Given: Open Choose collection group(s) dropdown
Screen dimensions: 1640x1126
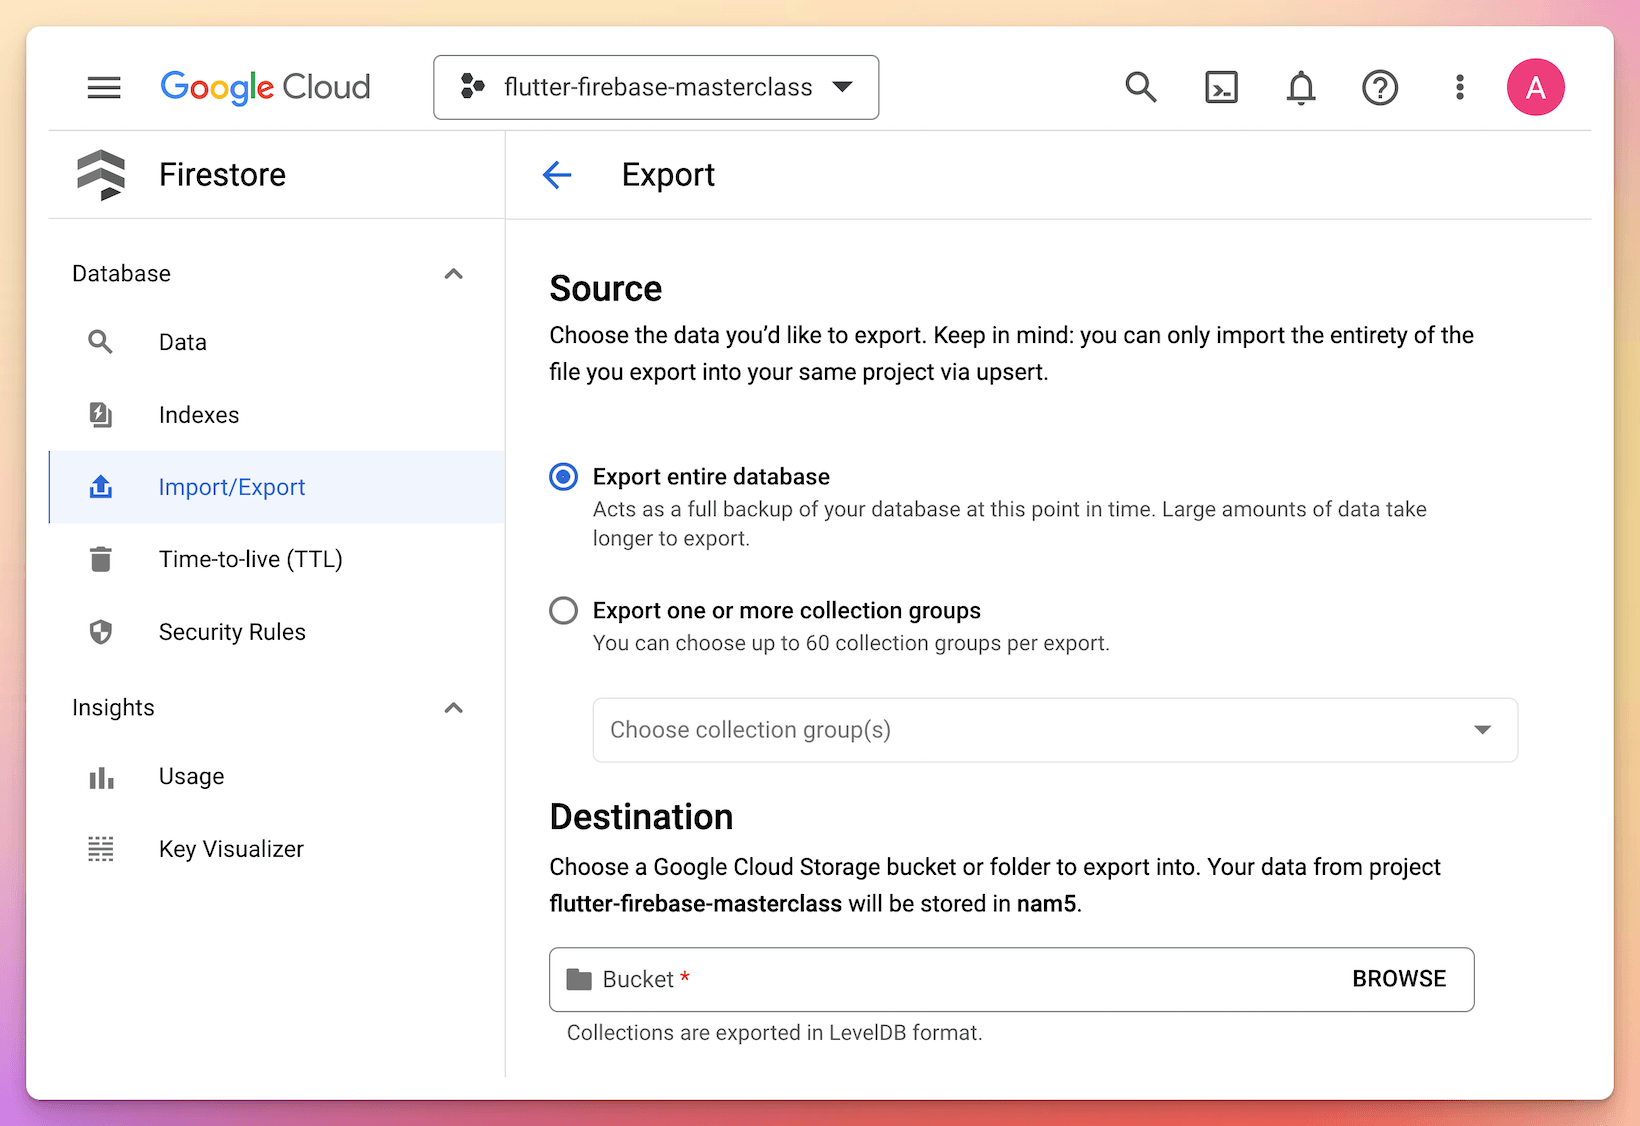Looking at the screenshot, I should (x=1055, y=730).
